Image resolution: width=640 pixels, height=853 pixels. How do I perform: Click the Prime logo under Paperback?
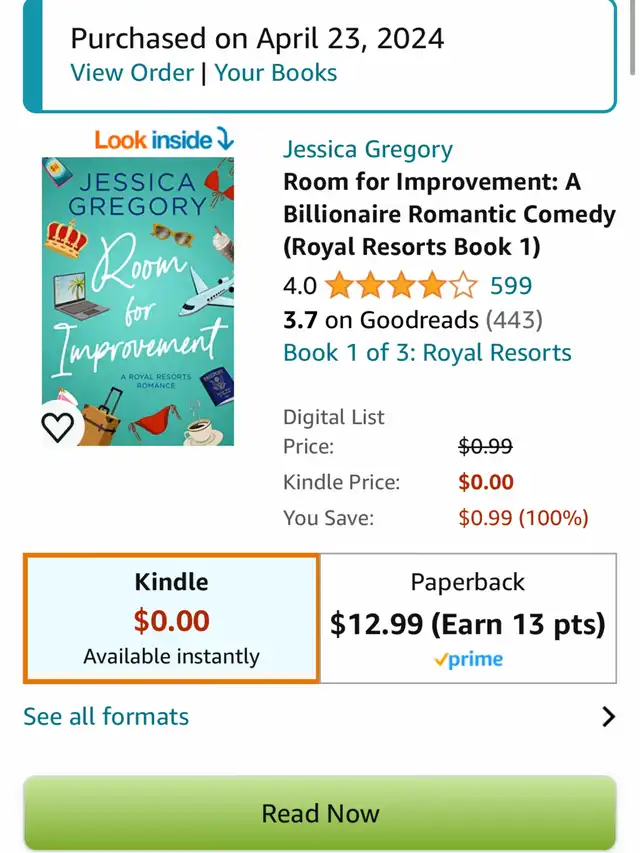[468, 660]
